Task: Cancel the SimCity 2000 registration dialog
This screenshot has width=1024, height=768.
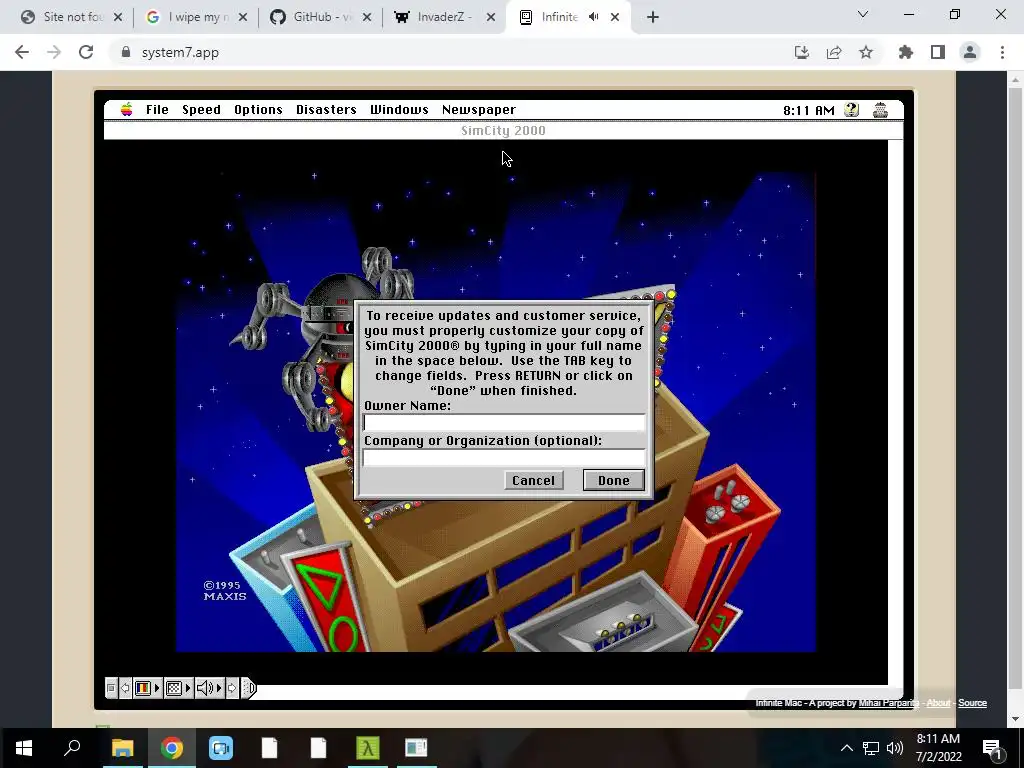Action: pos(533,481)
